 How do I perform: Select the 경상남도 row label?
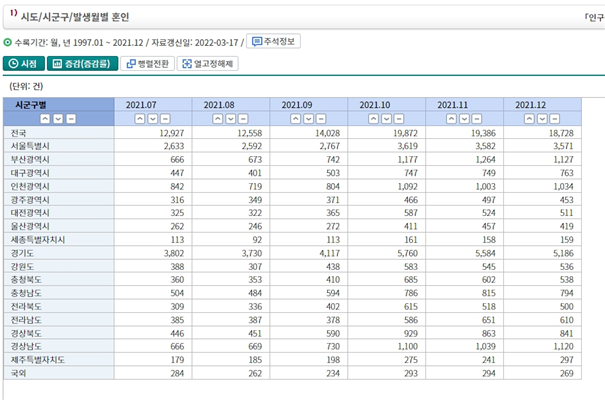pyautogui.click(x=26, y=347)
